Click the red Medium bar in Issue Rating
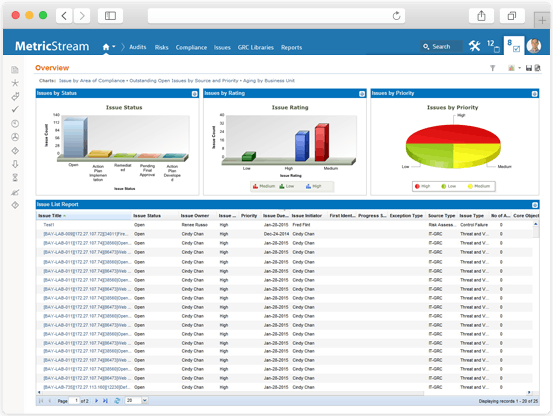This screenshot has width=553, height=416. [322, 142]
